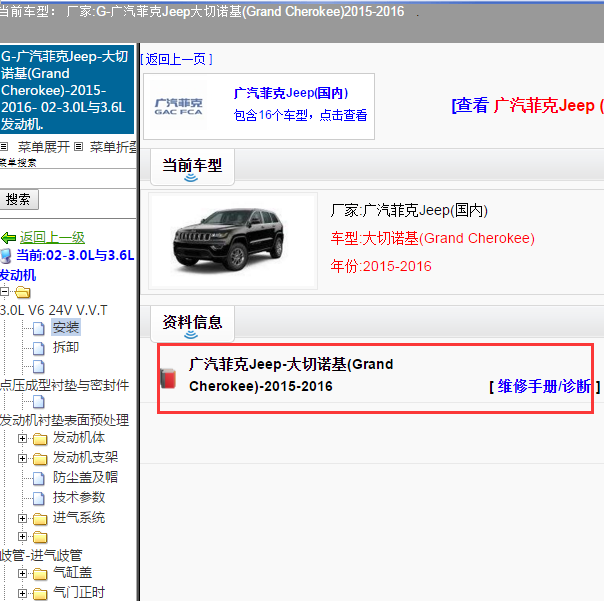This screenshot has width=604, height=601.
Task: Collapse the 3.0L V6 24V V.V.T node
Action: [4, 292]
